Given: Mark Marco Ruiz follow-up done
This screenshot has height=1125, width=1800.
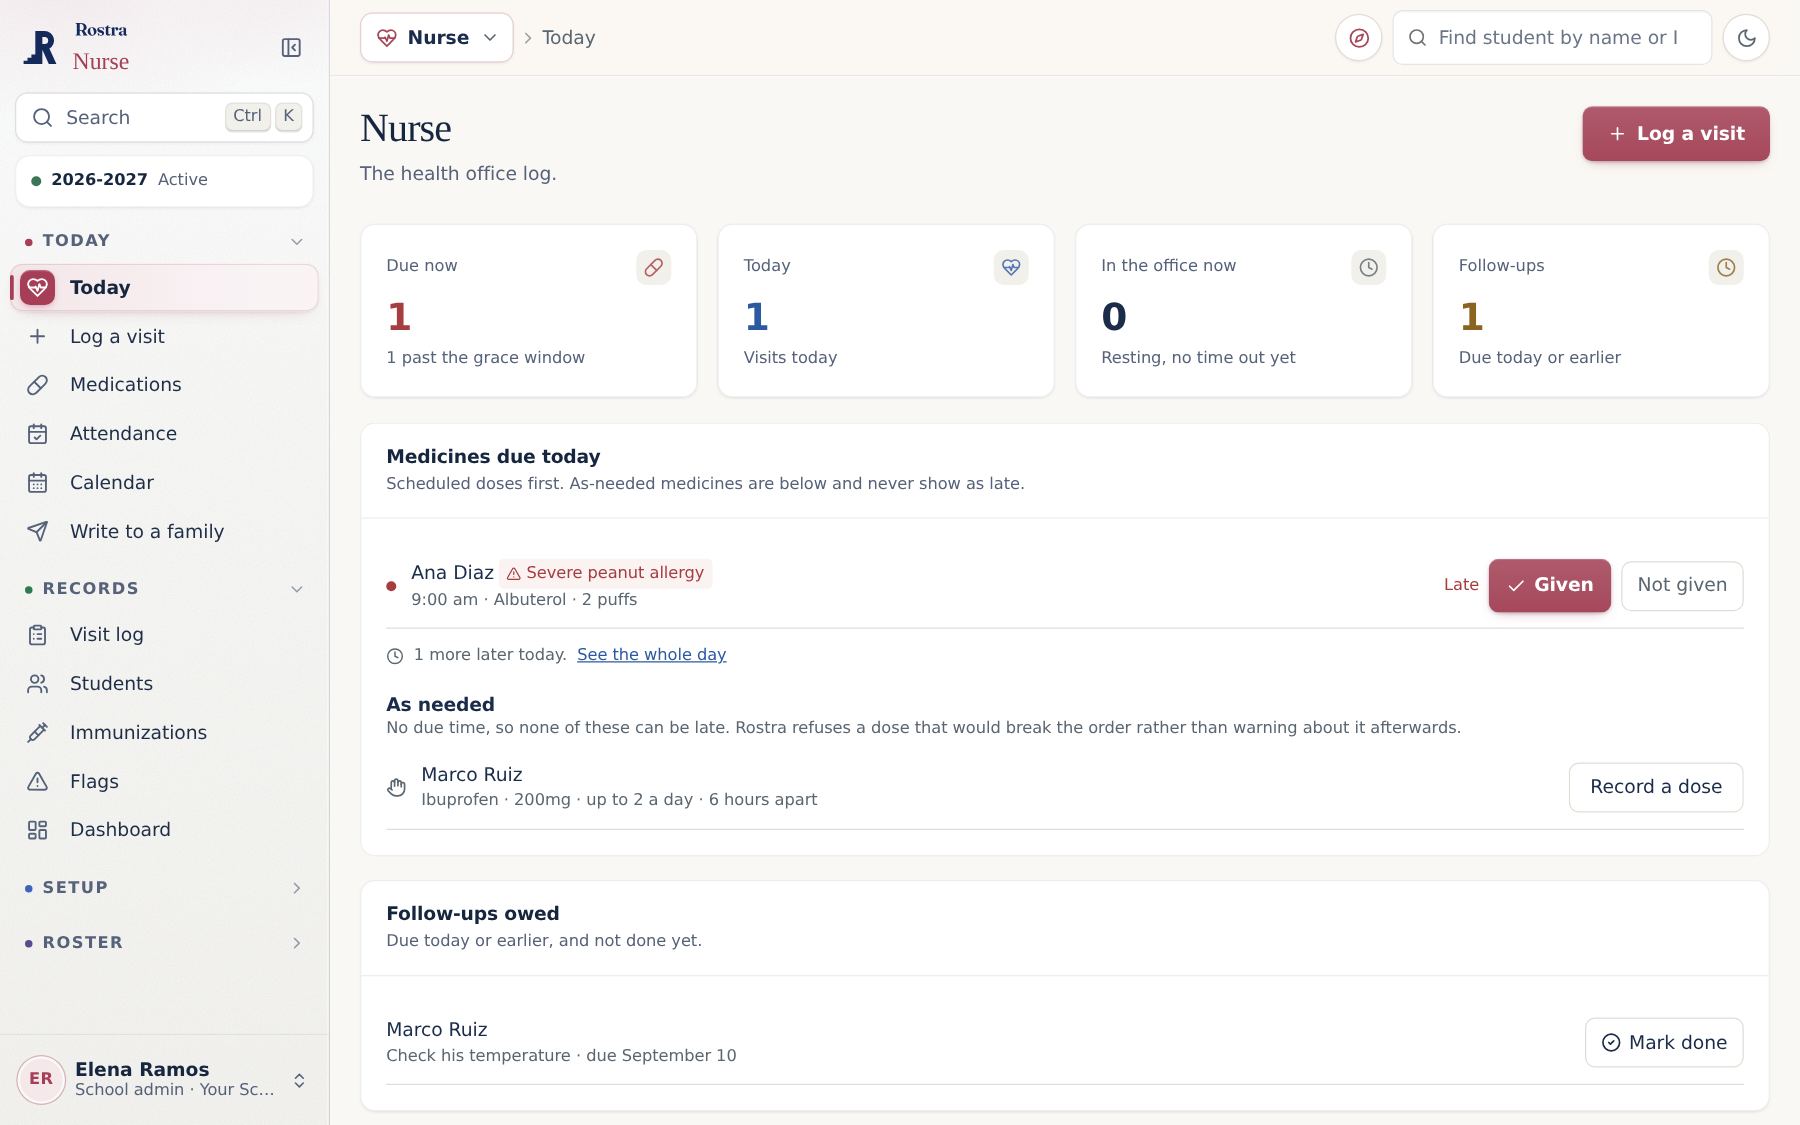Looking at the screenshot, I should click(x=1664, y=1043).
